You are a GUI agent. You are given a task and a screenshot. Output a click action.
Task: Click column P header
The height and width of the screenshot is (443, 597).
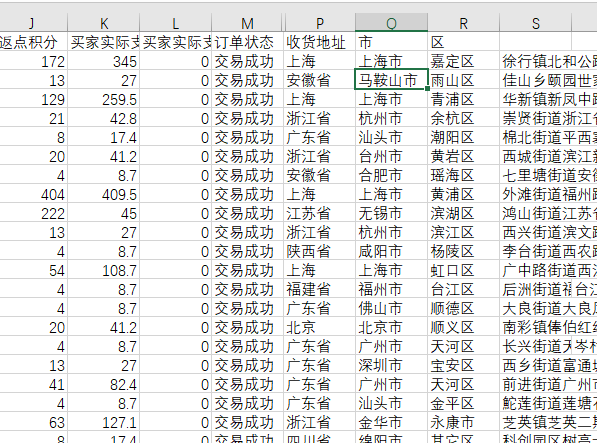[319, 23]
